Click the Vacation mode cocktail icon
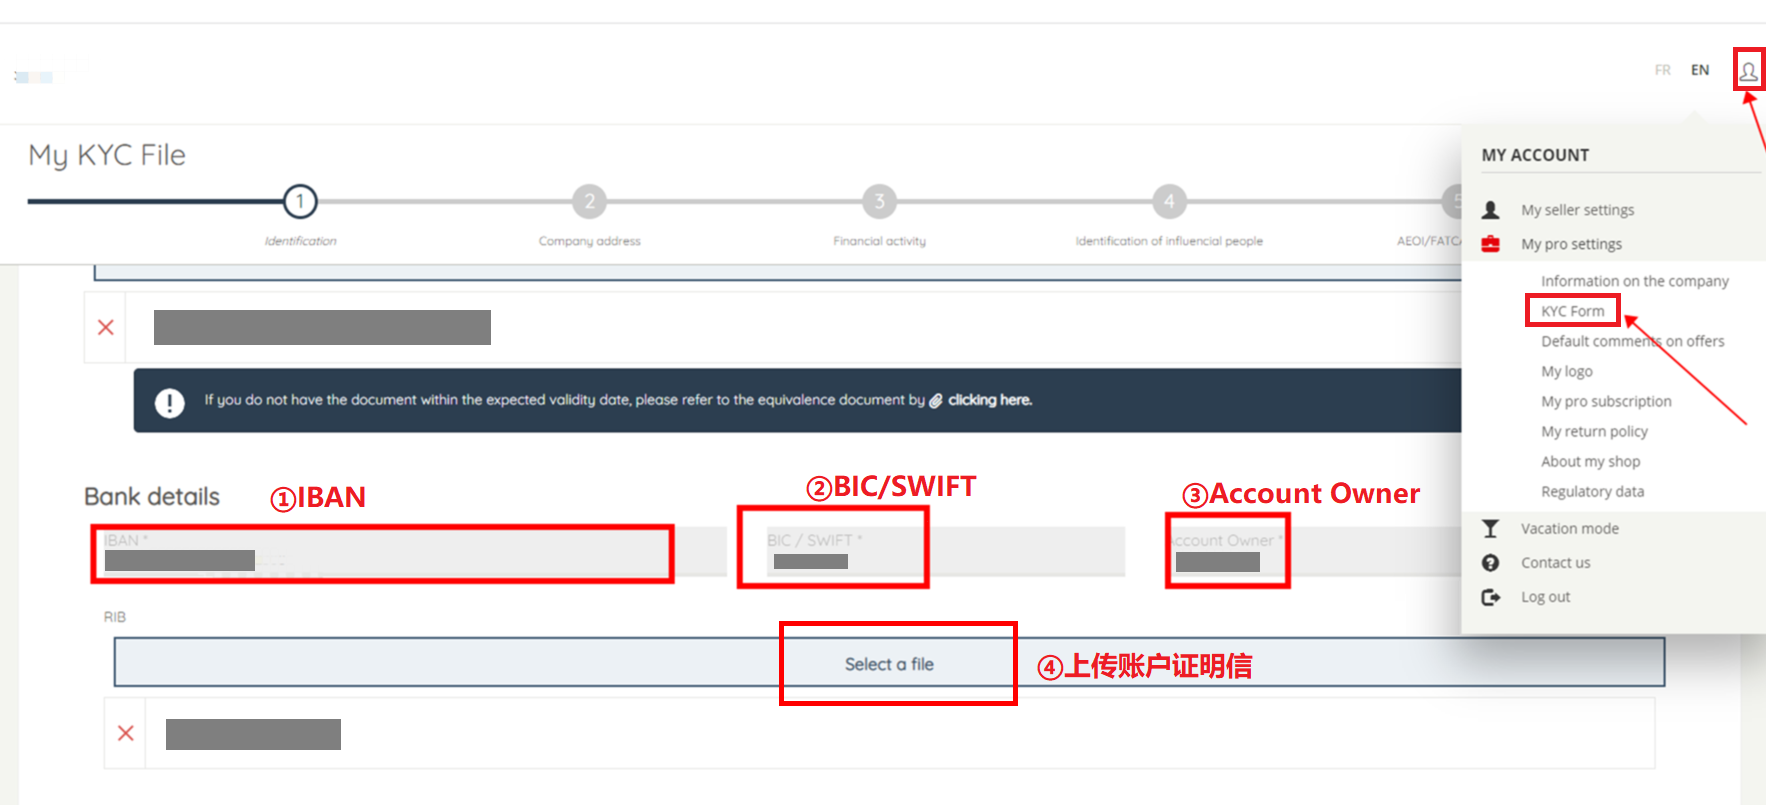Screen dimensions: 1766x805 coord(1490,528)
